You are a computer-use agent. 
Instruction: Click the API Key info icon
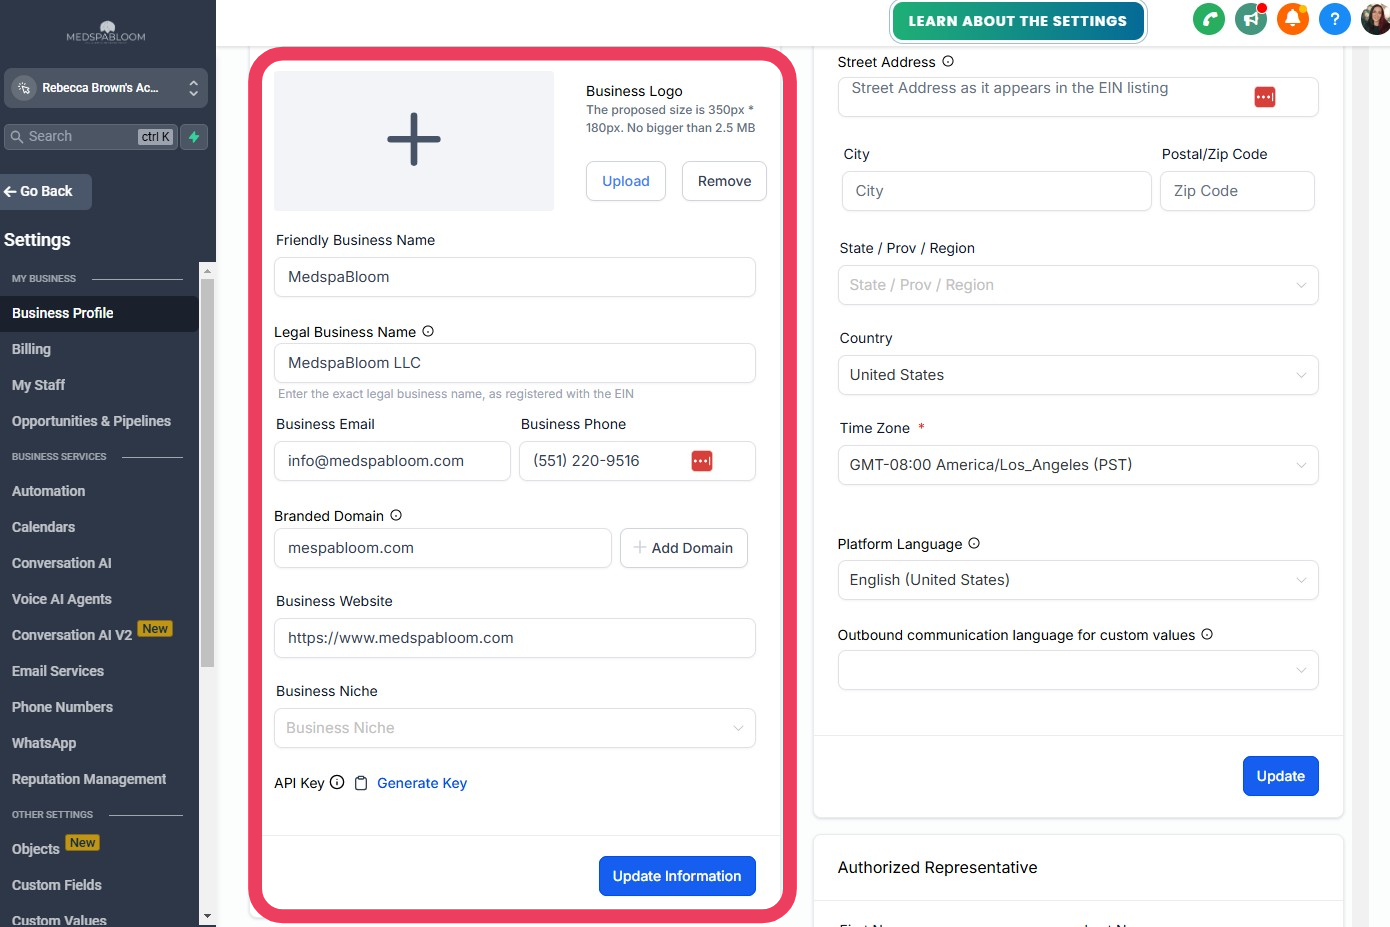click(x=337, y=782)
